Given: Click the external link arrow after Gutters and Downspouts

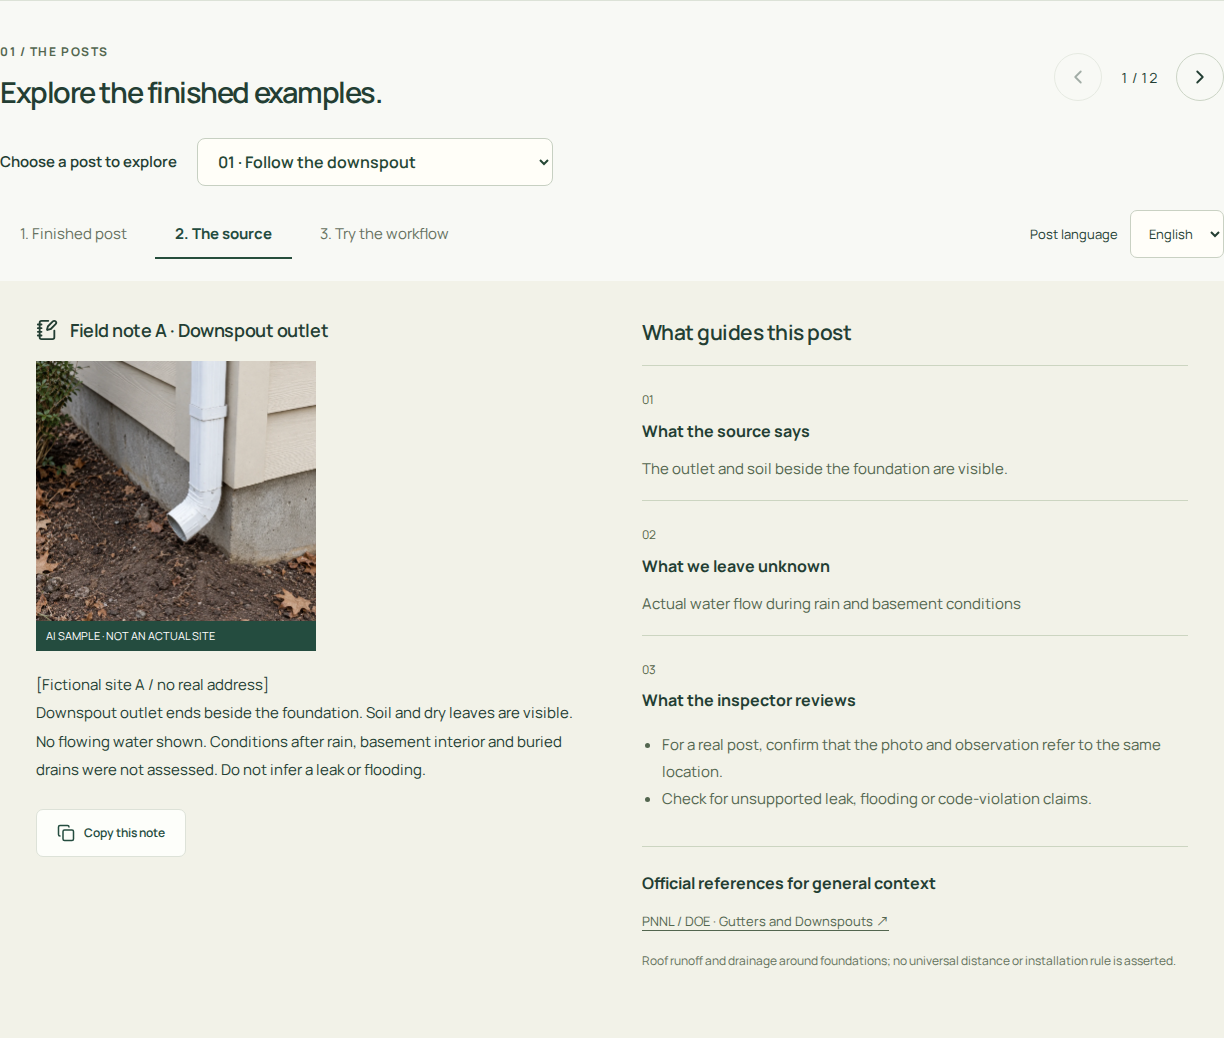Looking at the screenshot, I should (882, 922).
